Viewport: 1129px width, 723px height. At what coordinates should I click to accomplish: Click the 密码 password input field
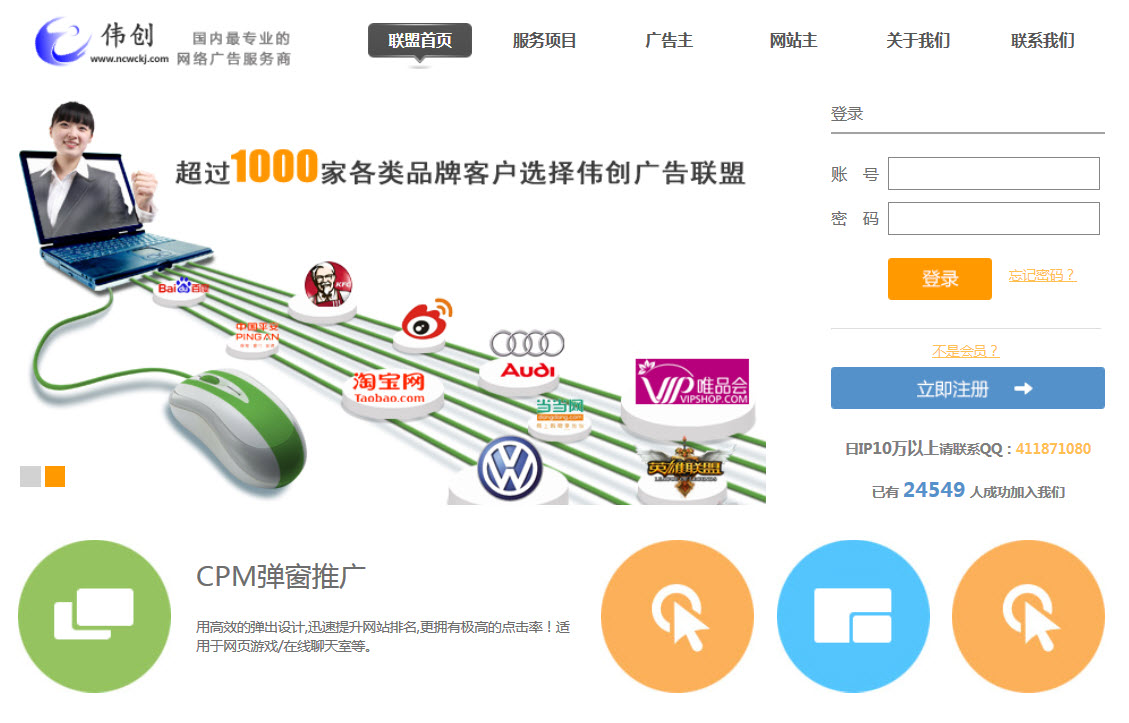993,218
